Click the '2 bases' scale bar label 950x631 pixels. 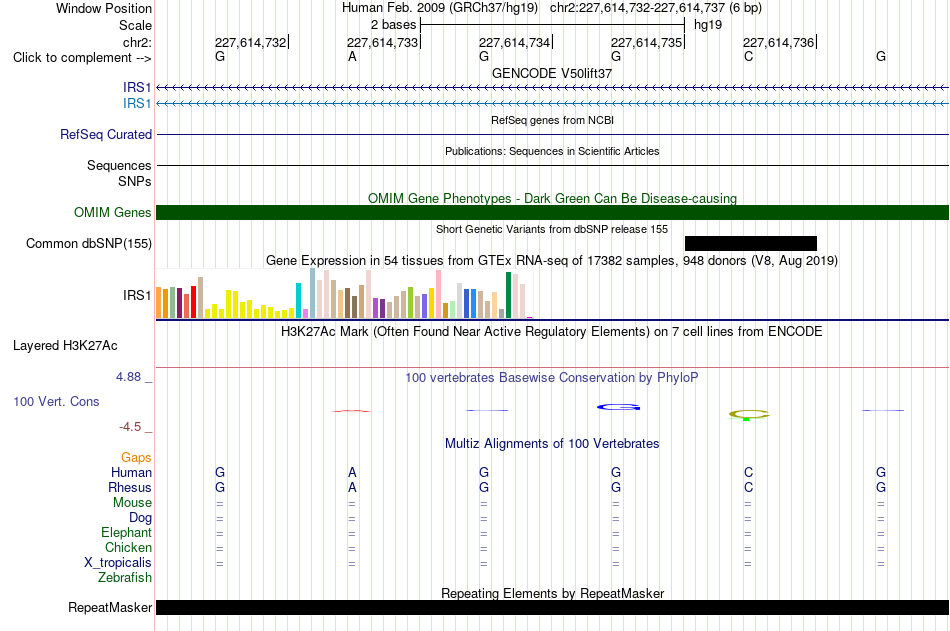(x=394, y=25)
